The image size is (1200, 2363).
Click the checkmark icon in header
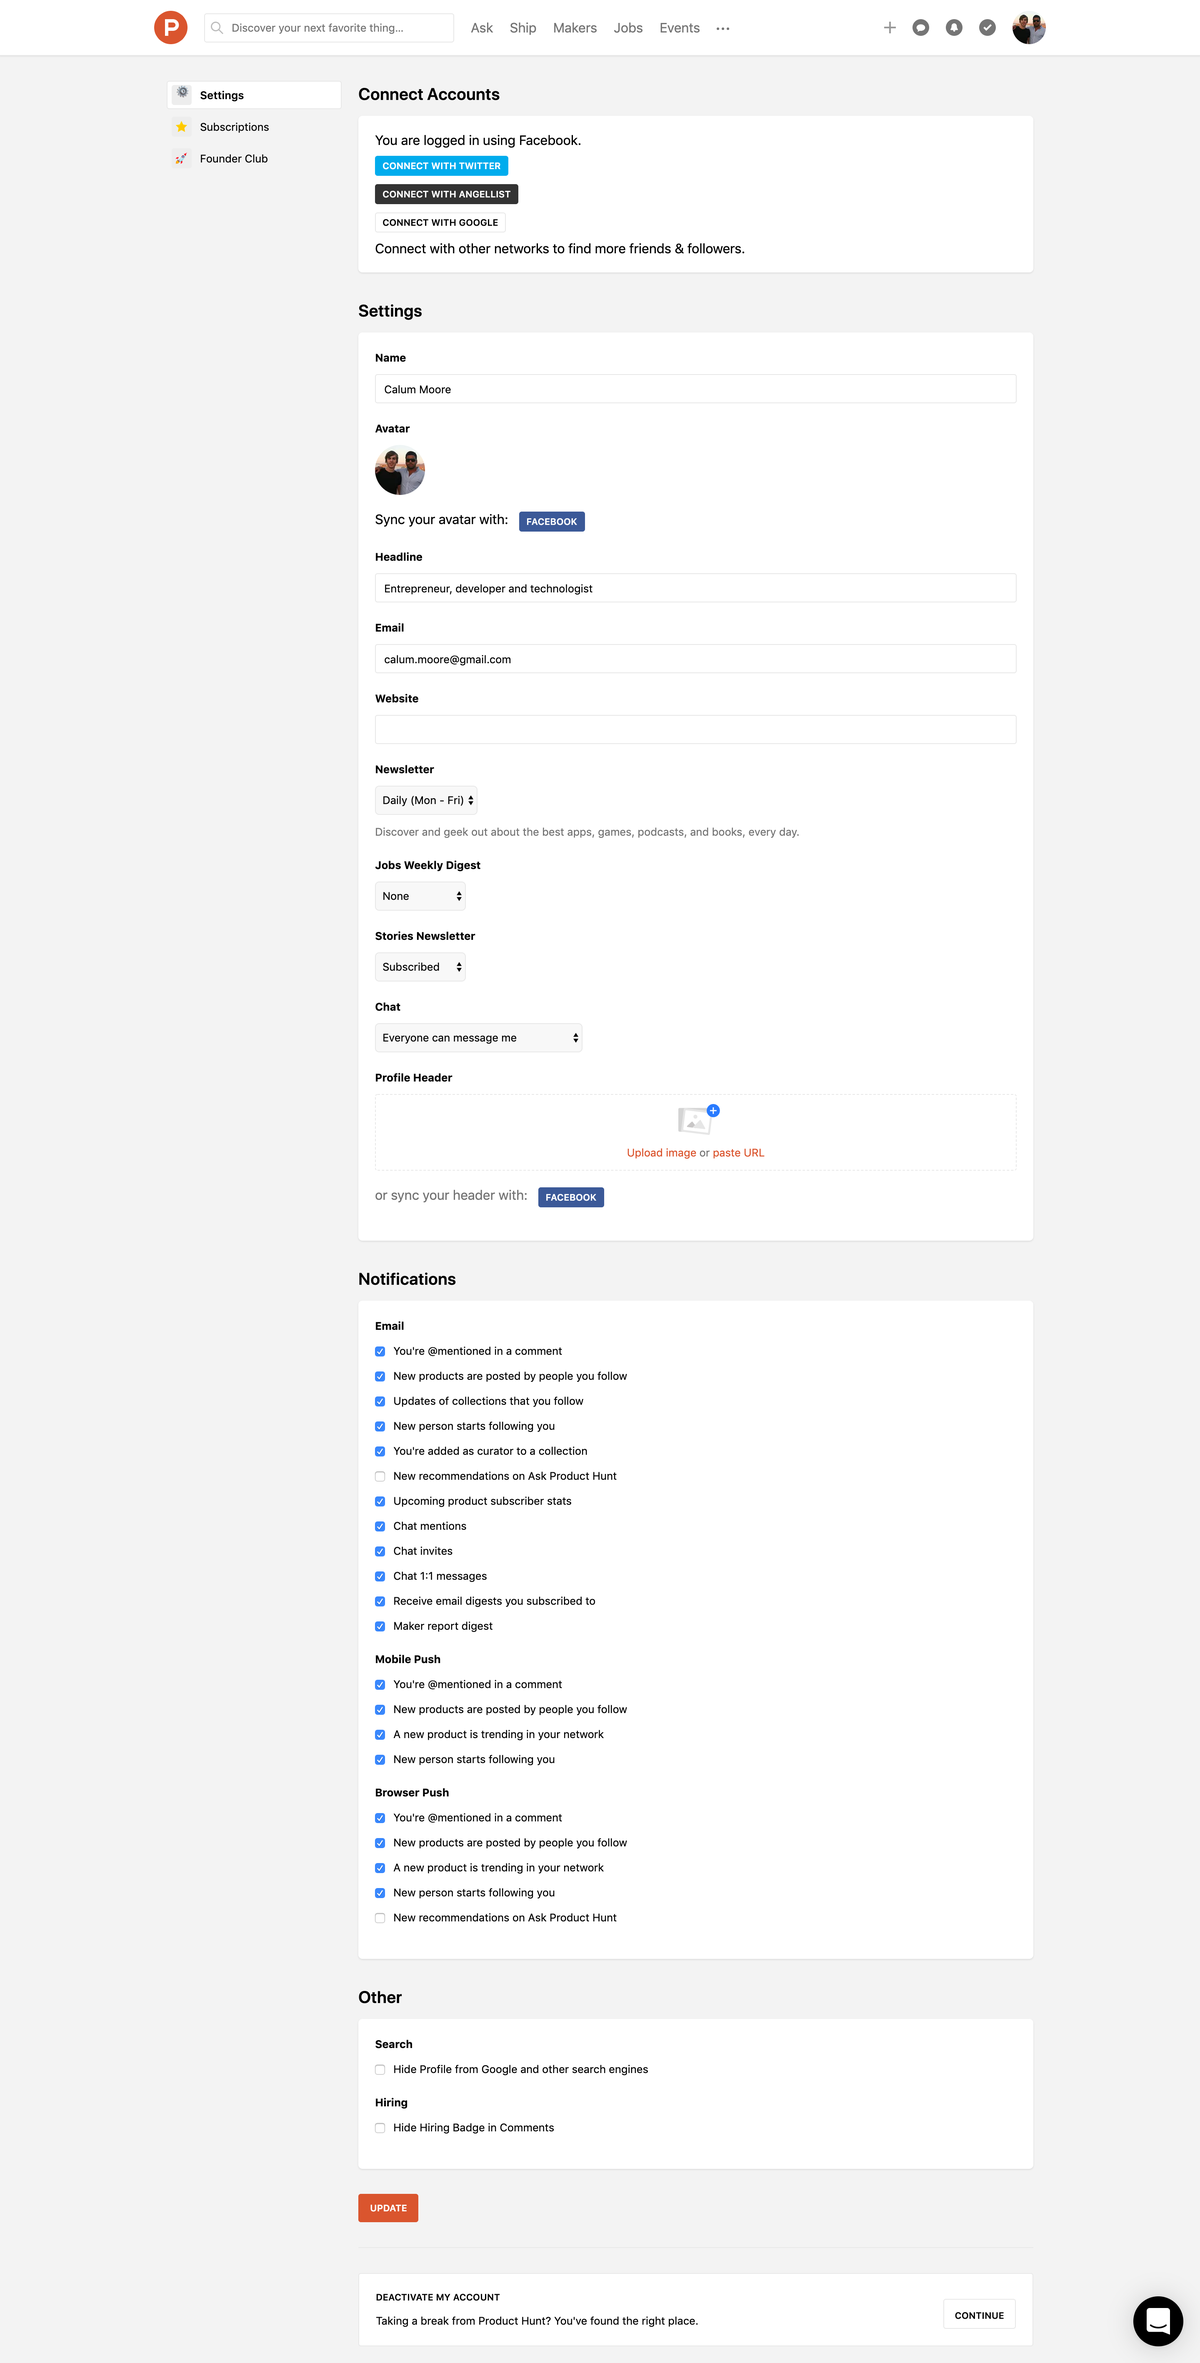pos(987,28)
